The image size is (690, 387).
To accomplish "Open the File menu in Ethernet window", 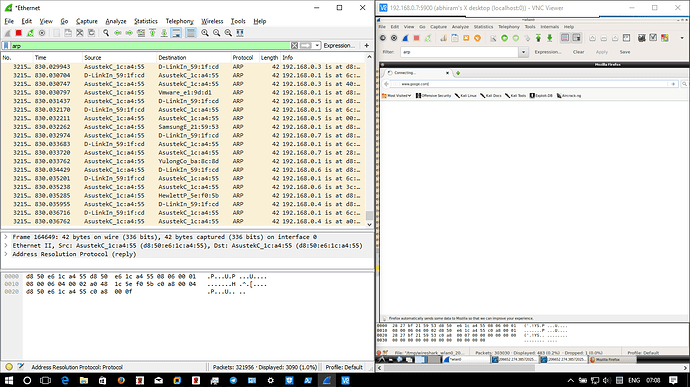I will point(9,21).
